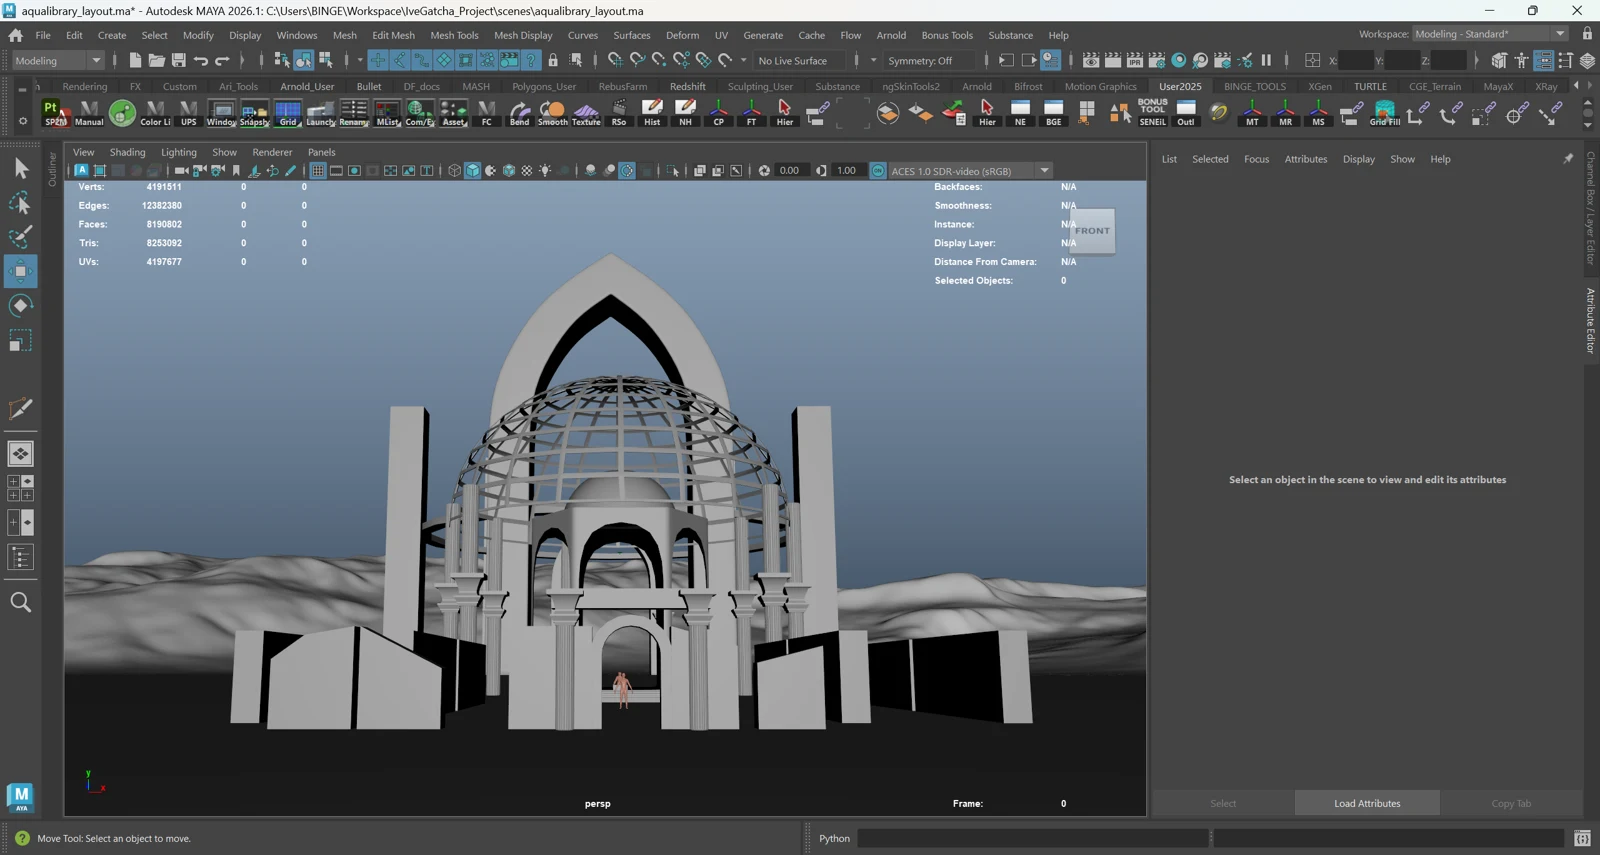Click the Open Scene folder icon
Screen dimensions: 1600x855
(157, 60)
